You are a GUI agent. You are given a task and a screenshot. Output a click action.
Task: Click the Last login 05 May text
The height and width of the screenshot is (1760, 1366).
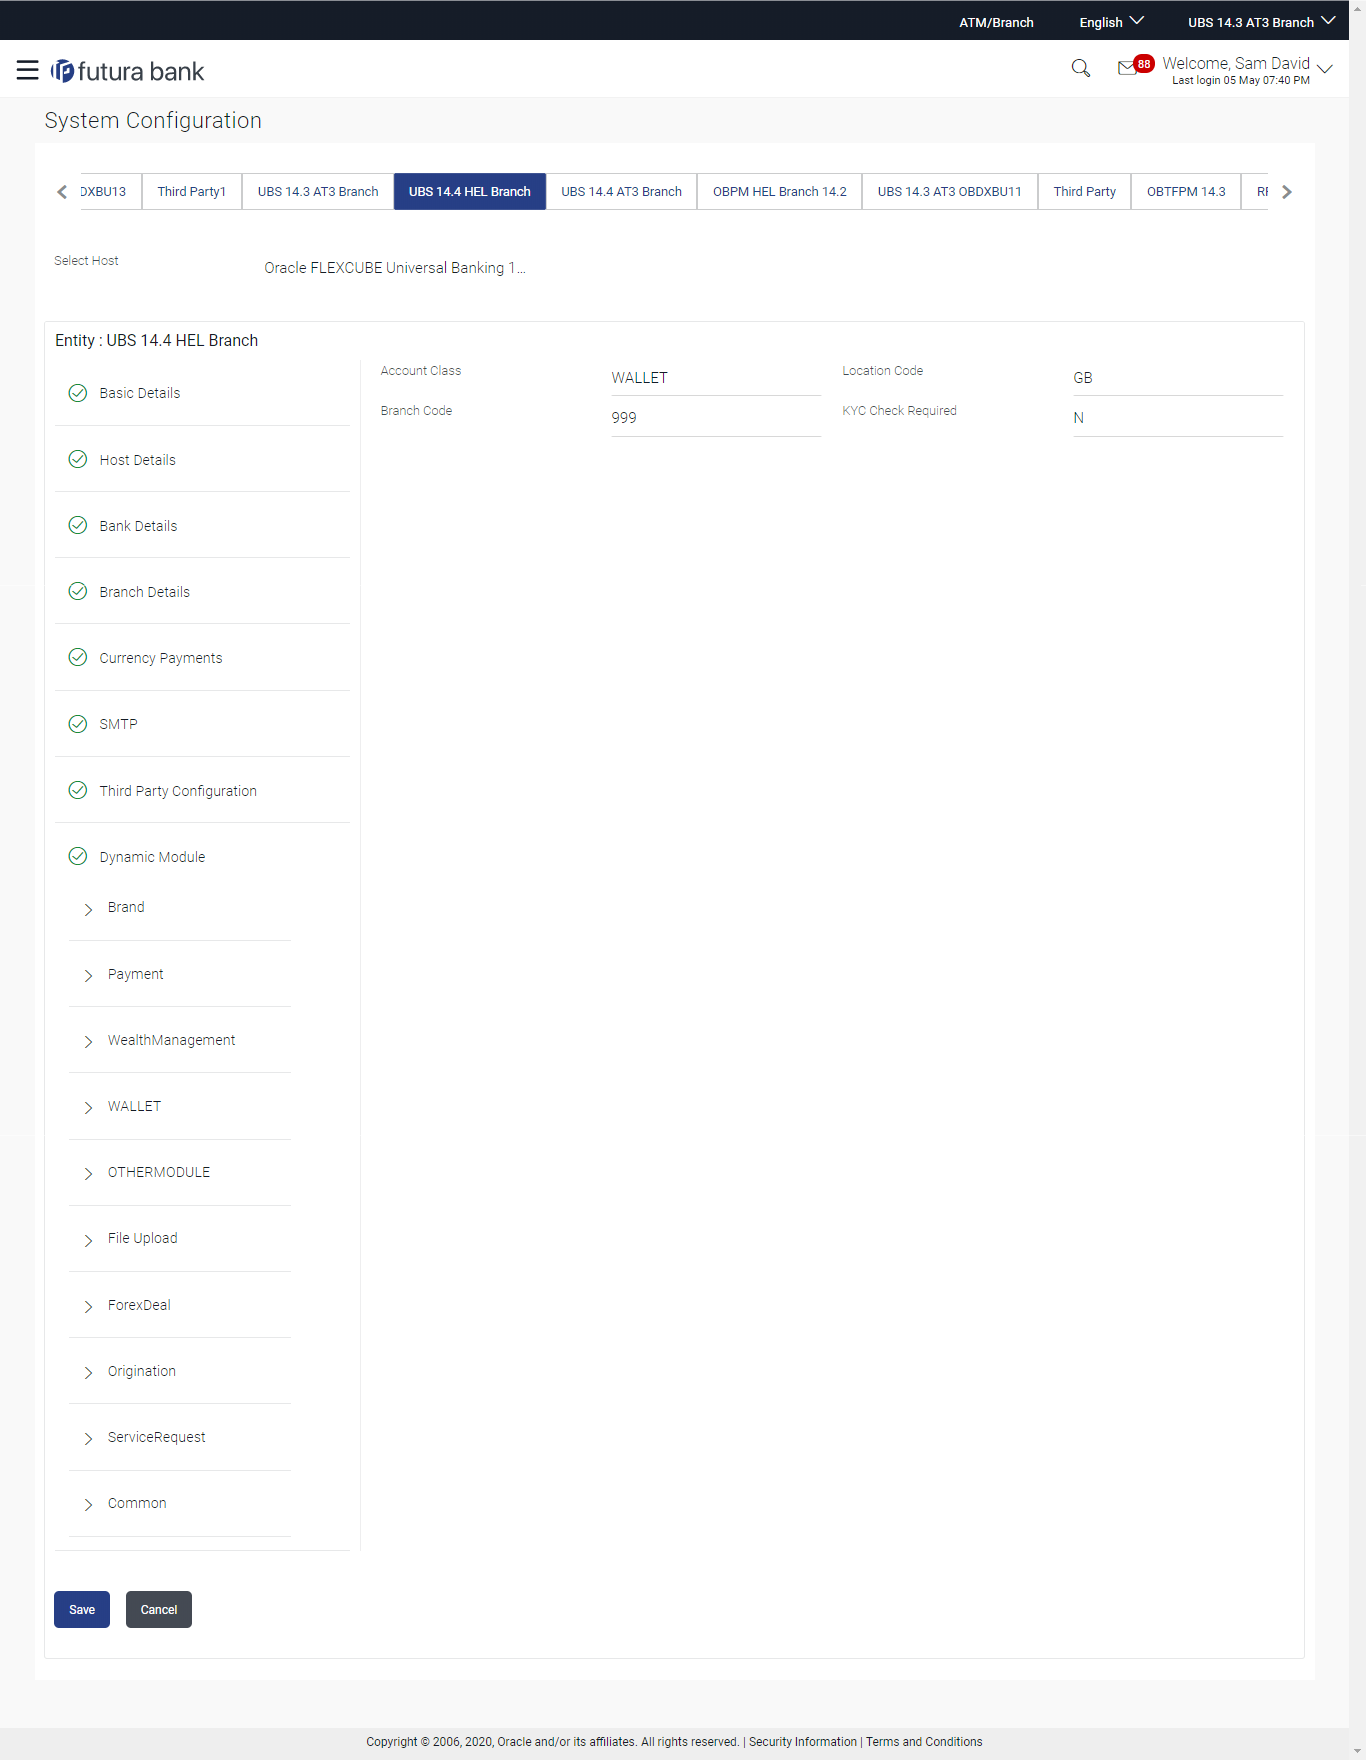coord(1241,81)
